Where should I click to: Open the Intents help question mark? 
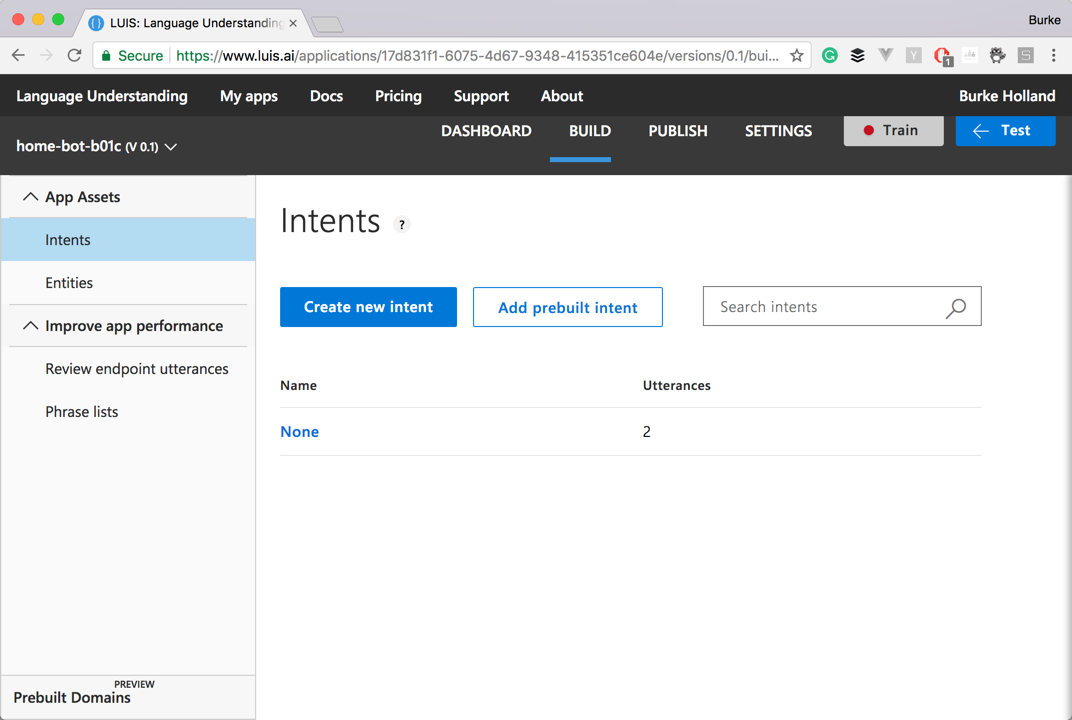tap(402, 224)
